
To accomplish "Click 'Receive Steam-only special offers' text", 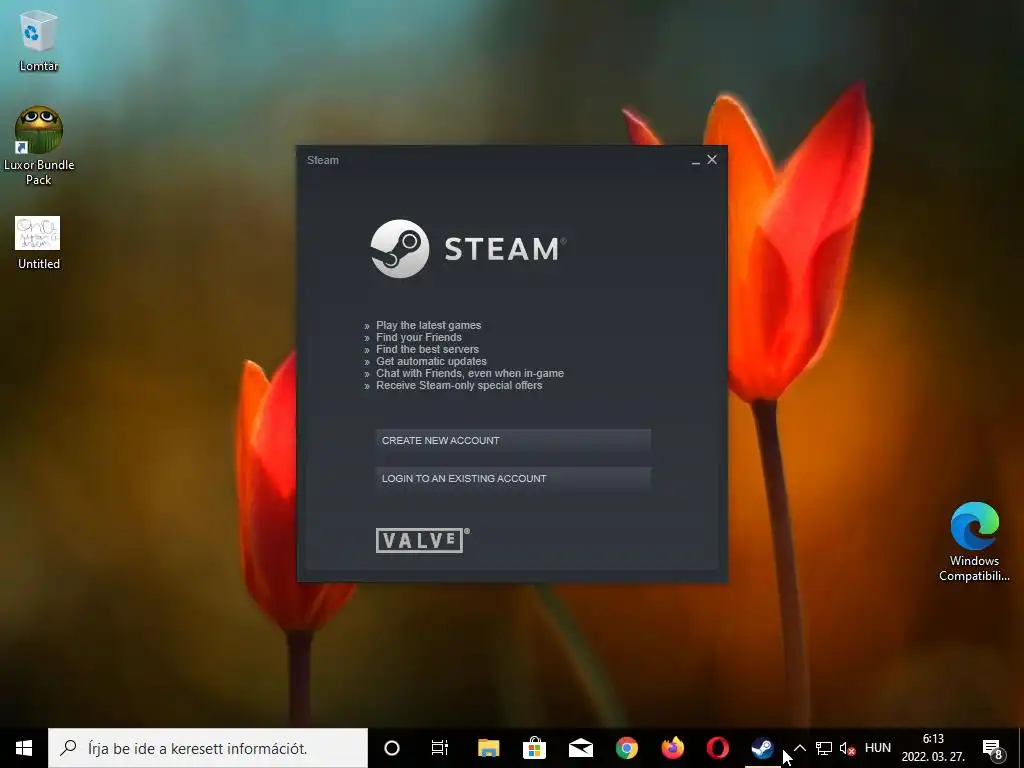I will click(x=459, y=385).
